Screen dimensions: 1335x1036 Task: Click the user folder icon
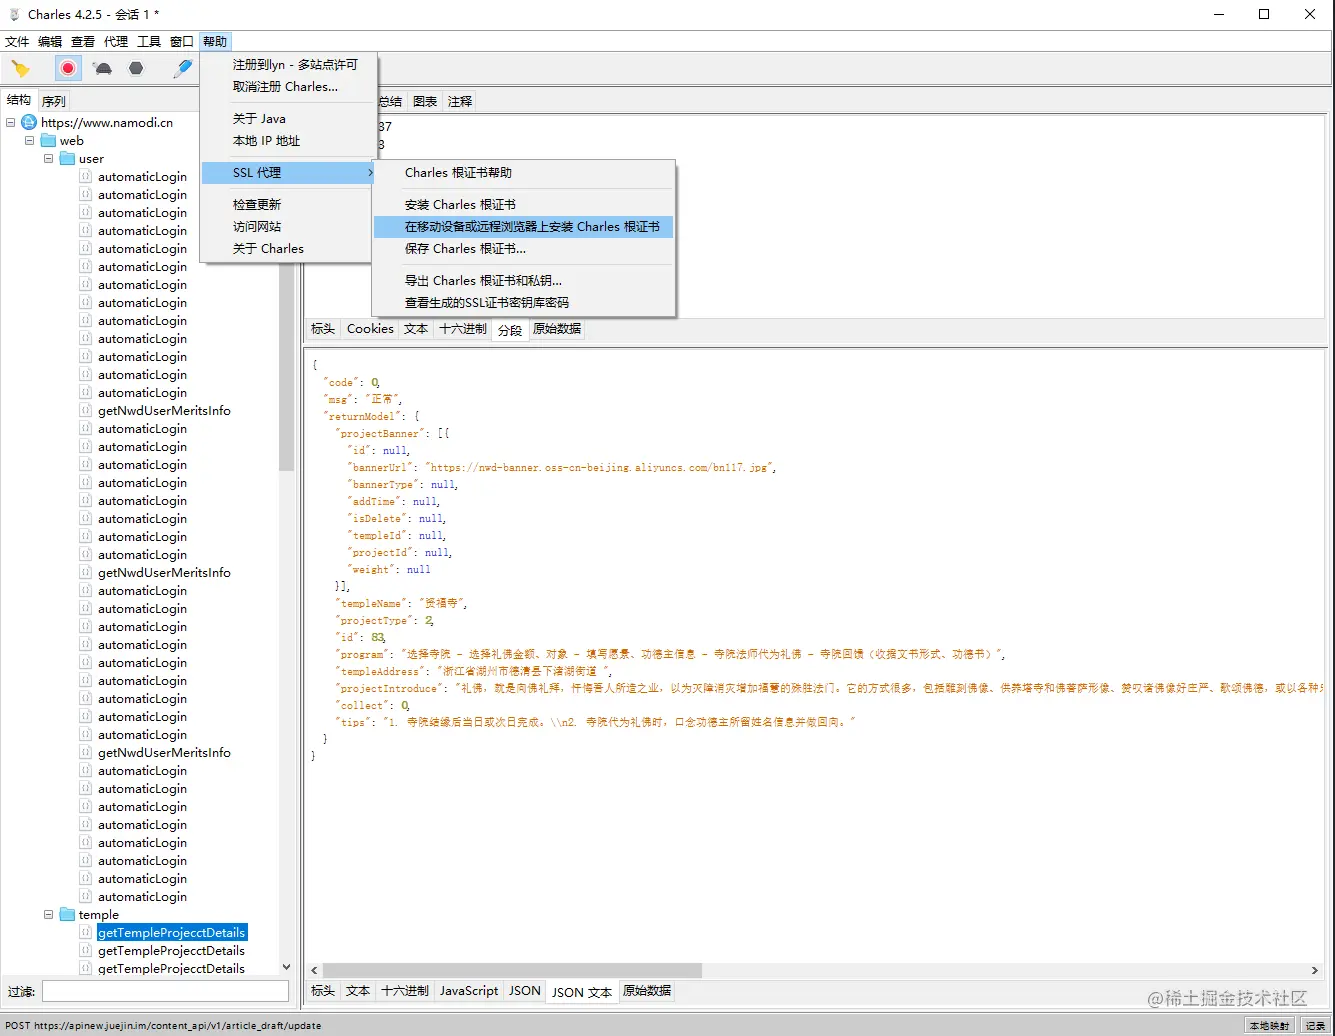click(x=67, y=159)
